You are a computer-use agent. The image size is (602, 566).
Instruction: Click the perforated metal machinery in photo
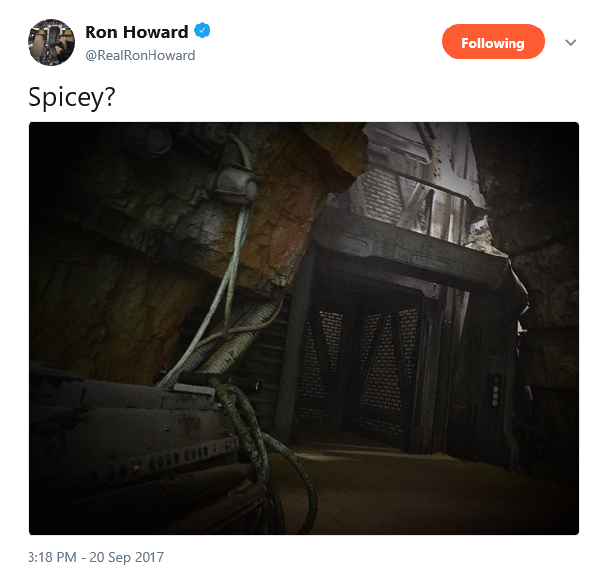click(x=134, y=438)
